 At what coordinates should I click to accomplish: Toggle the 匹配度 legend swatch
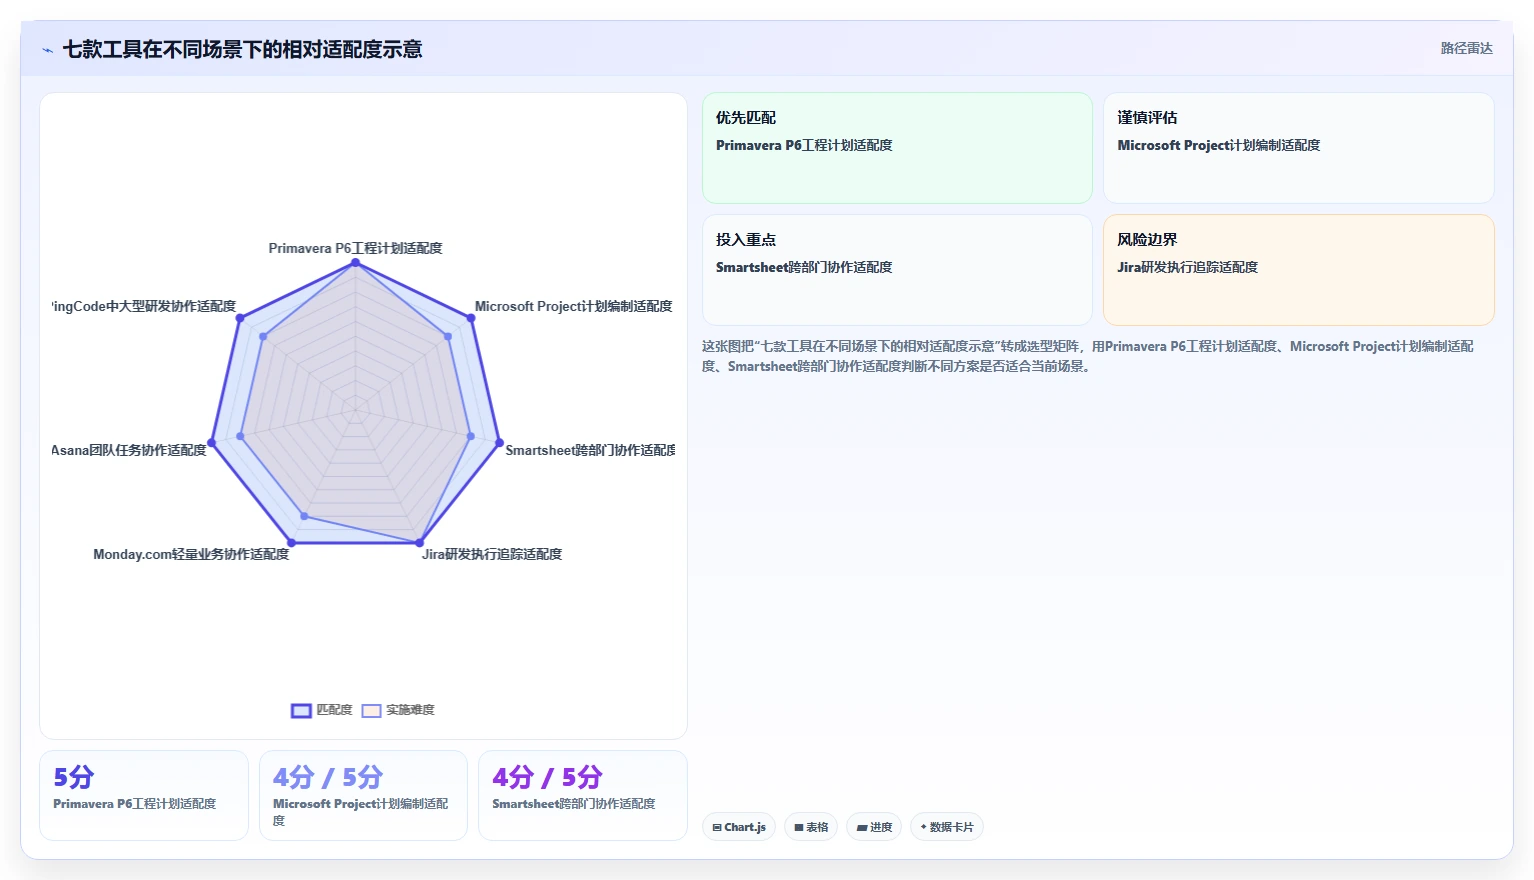point(301,711)
